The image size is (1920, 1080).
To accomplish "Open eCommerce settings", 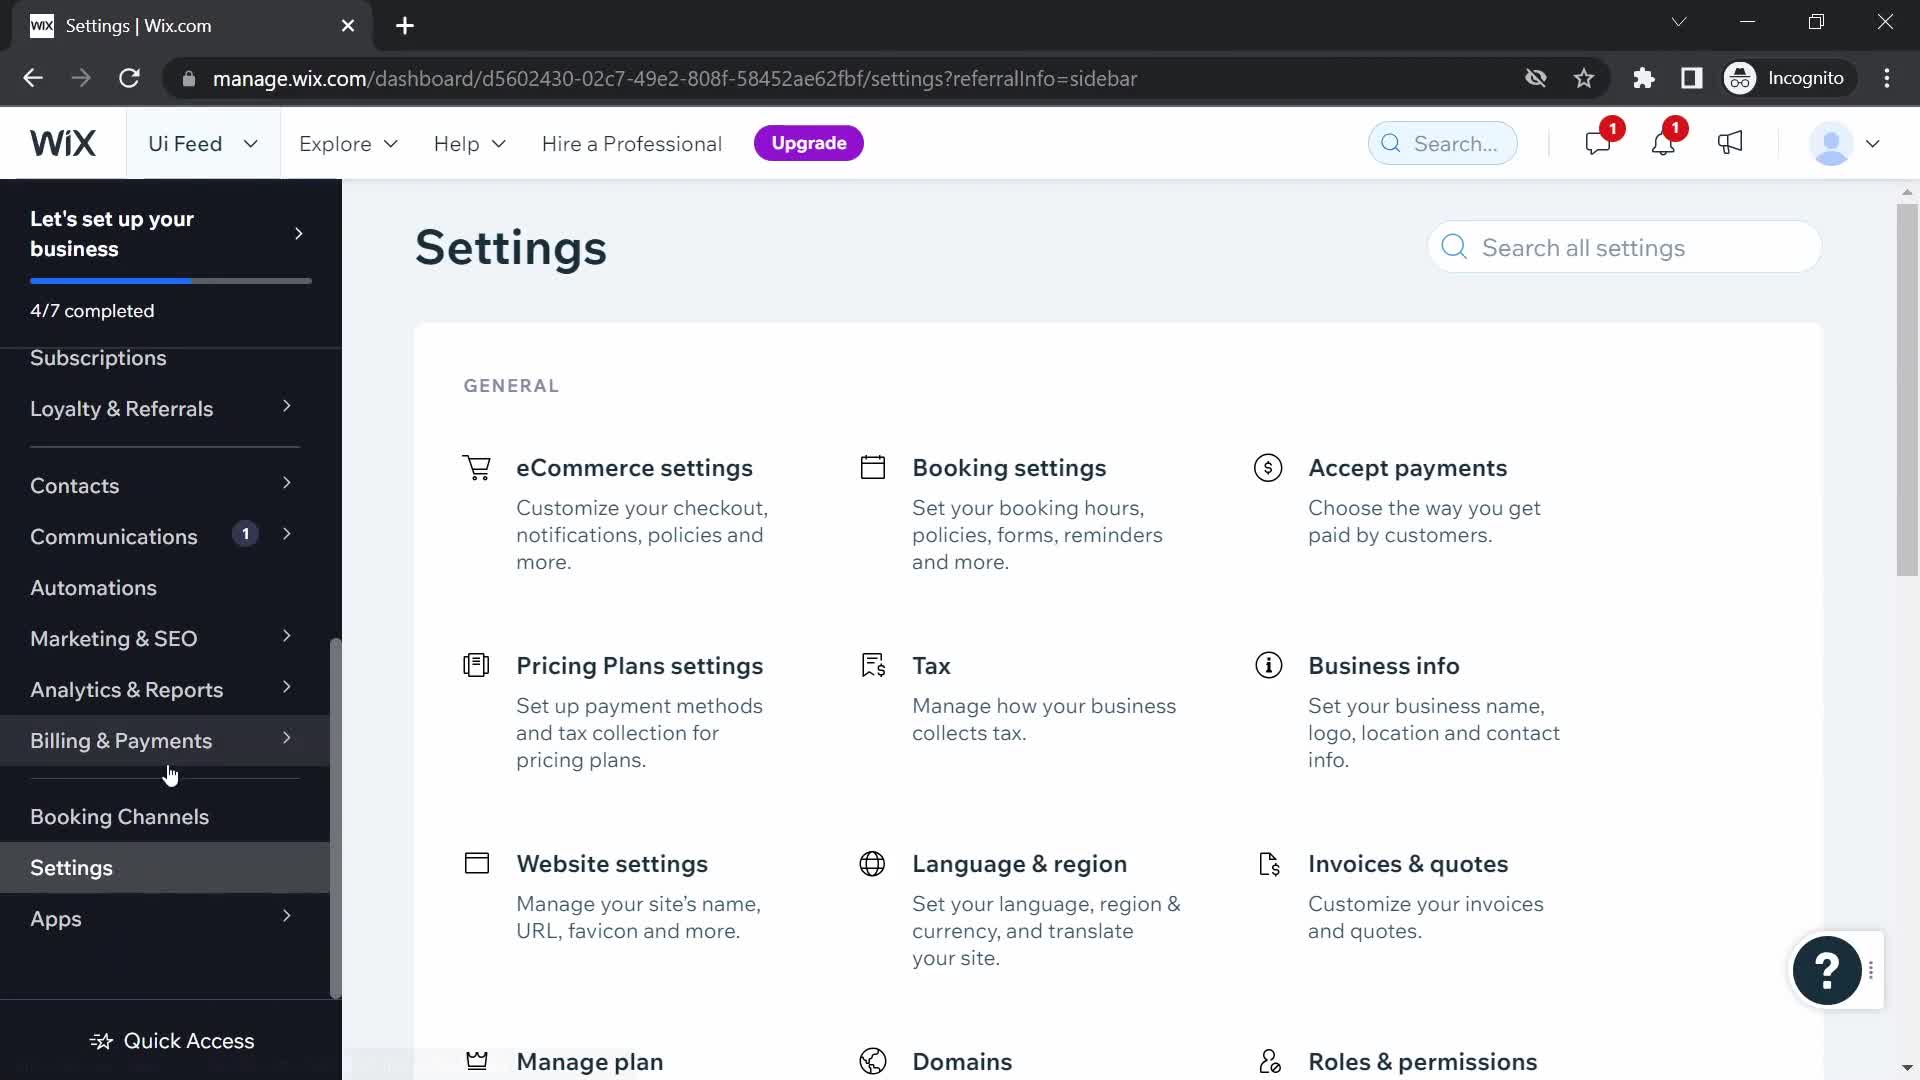I will (x=634, y=468).
